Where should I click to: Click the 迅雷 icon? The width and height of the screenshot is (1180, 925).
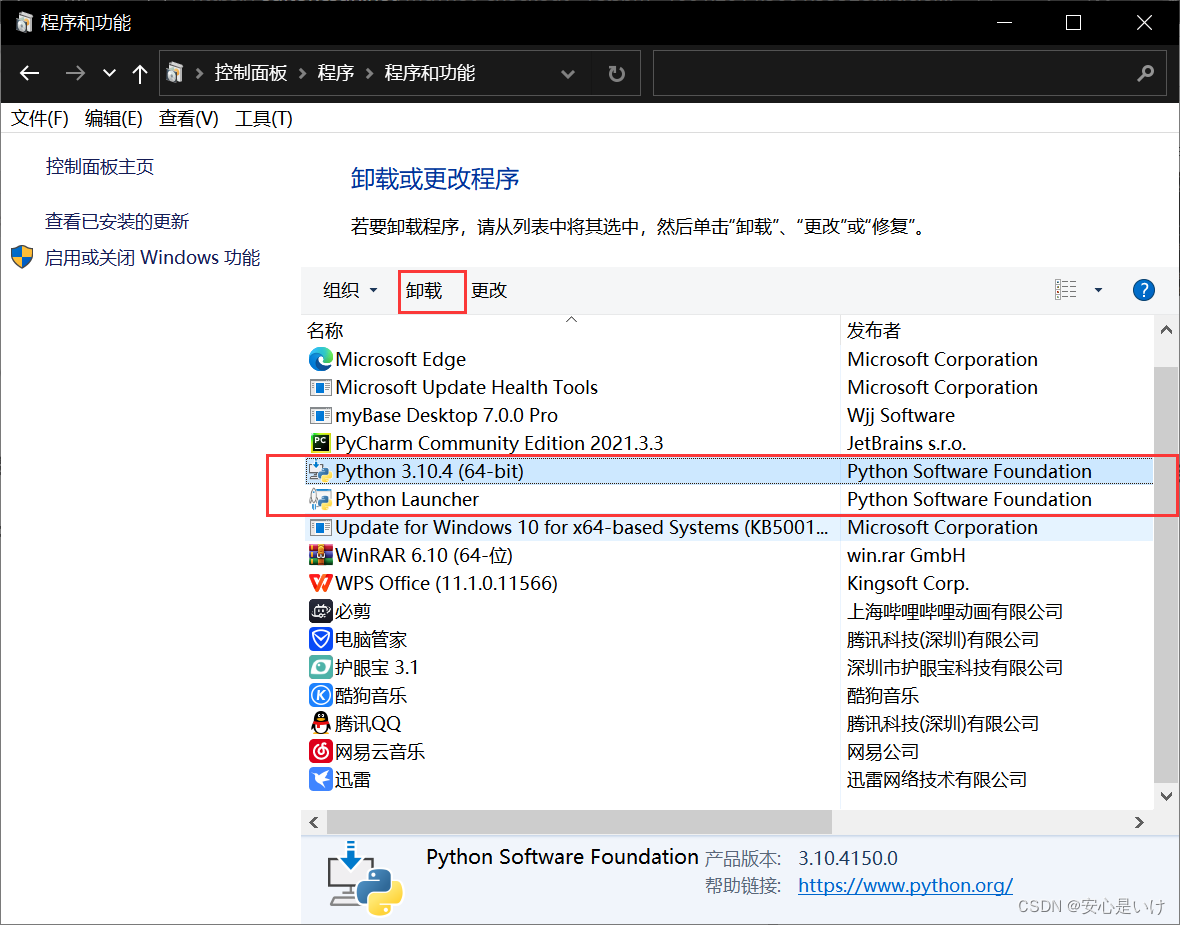[x=321, y=780]
